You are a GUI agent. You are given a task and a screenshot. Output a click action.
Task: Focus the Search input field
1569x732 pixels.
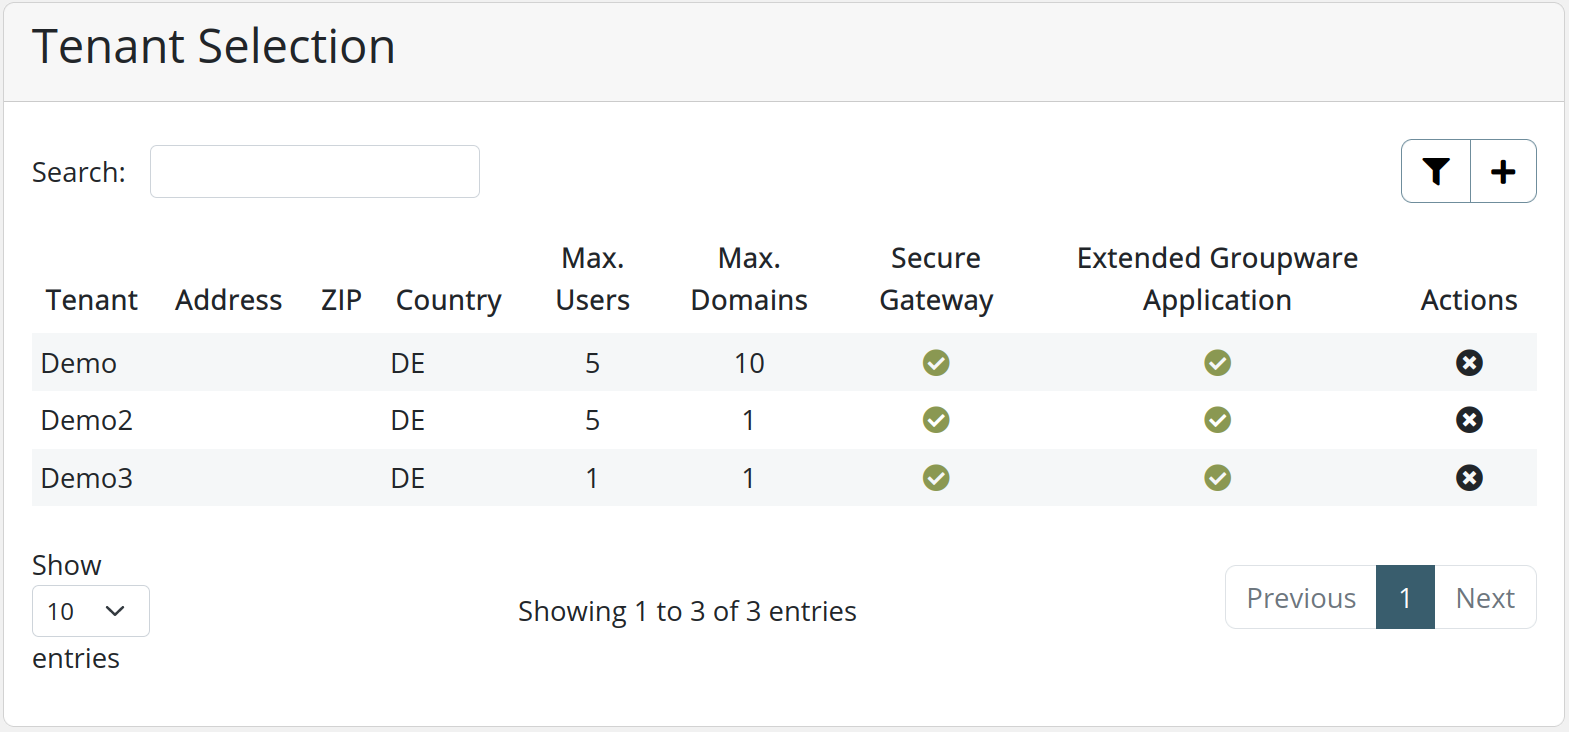[315, 172]
